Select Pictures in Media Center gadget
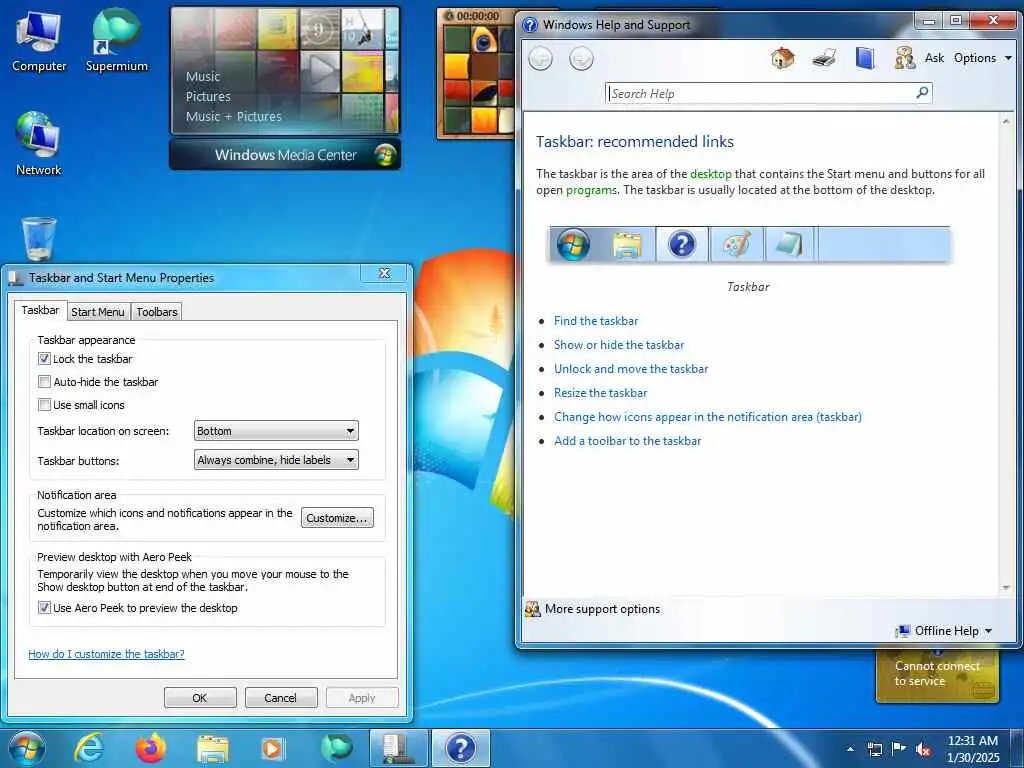 (208, 97)
